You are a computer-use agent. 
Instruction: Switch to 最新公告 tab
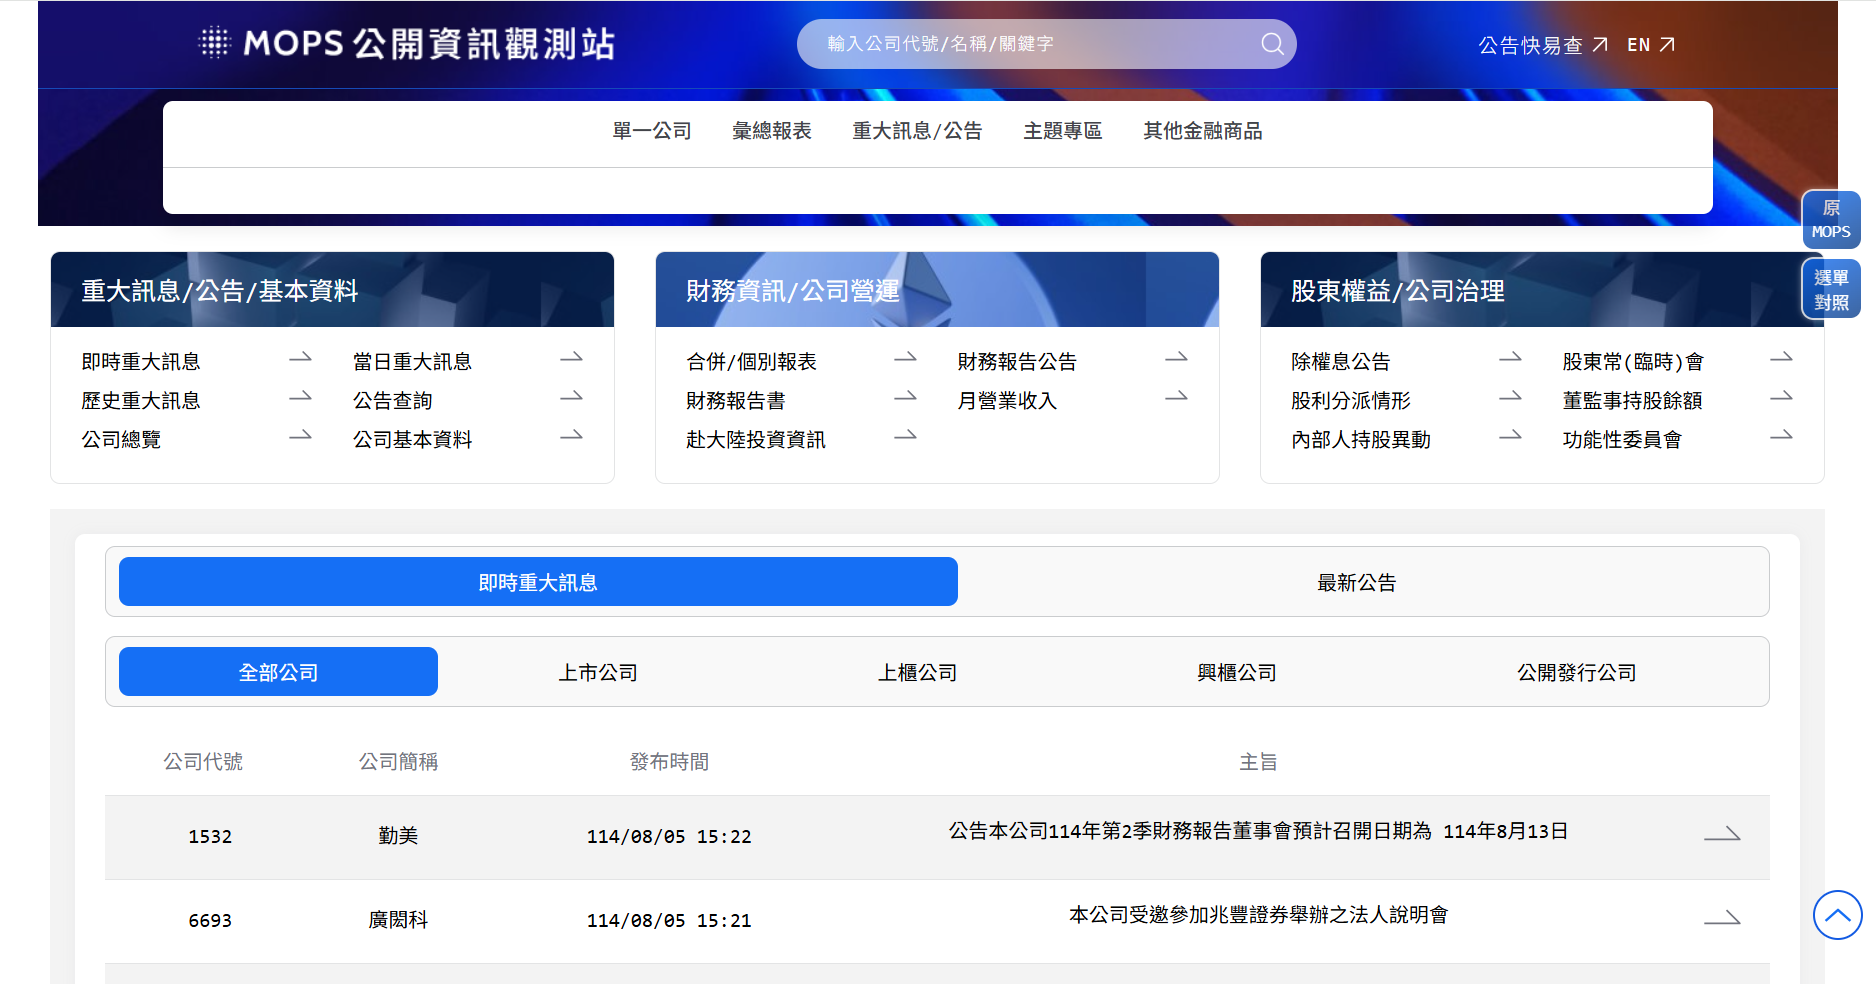pyautogui.click(x=1356, y=582)
